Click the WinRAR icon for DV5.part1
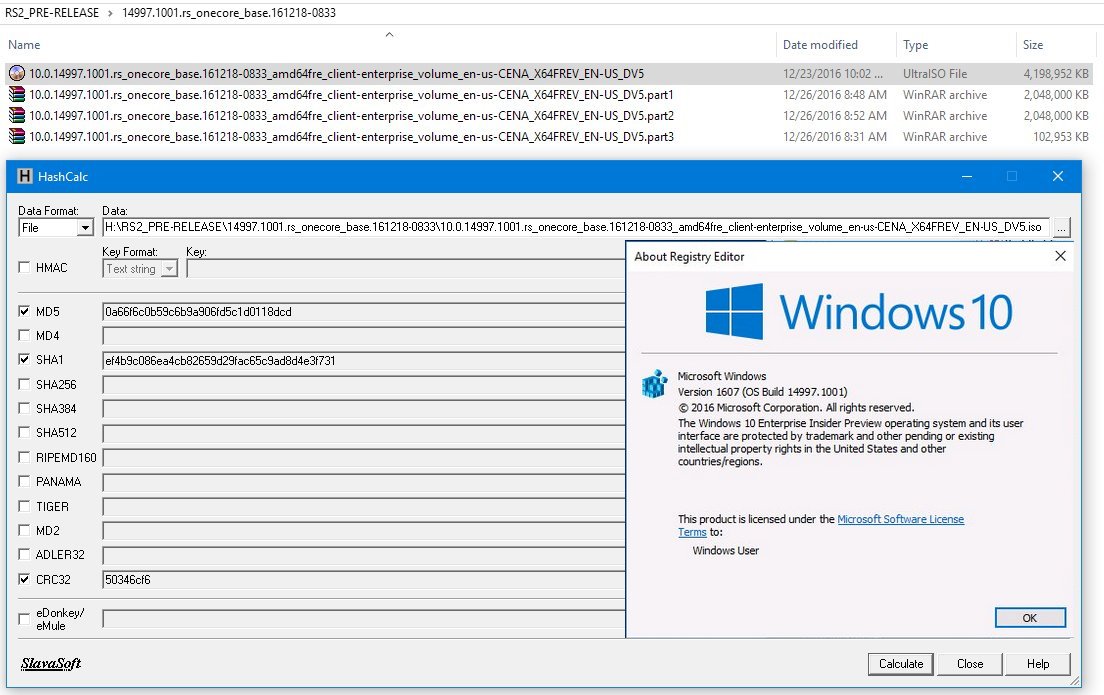 (x=17, y=94)
